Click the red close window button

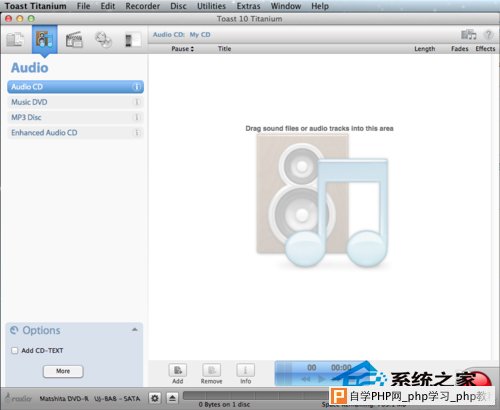[x=9, y=19]
